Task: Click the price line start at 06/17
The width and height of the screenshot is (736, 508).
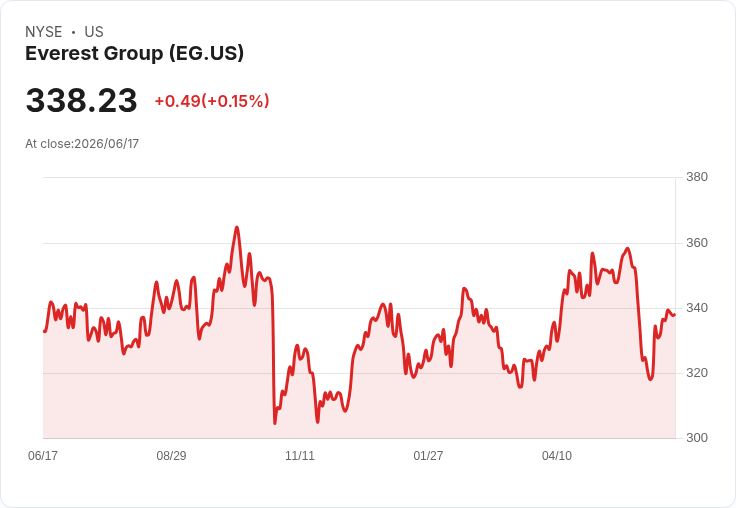Action: [44, 331]
